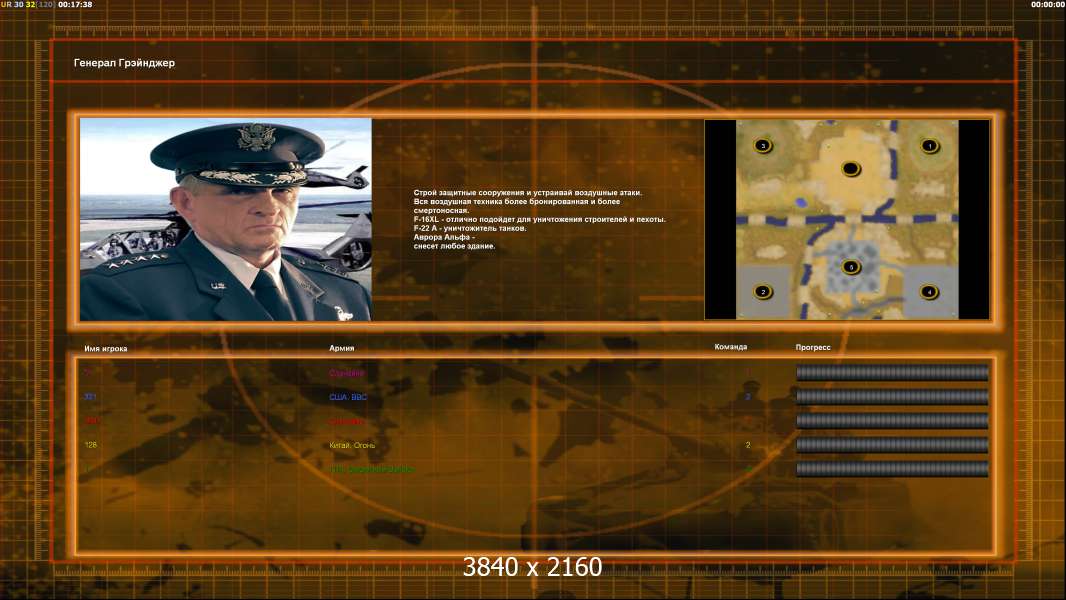This screenshot has width=1066, height=600.
Task: Click the '00:00:00' timer in the corner
Action: pyautogui.click(x=1048, y=4)
